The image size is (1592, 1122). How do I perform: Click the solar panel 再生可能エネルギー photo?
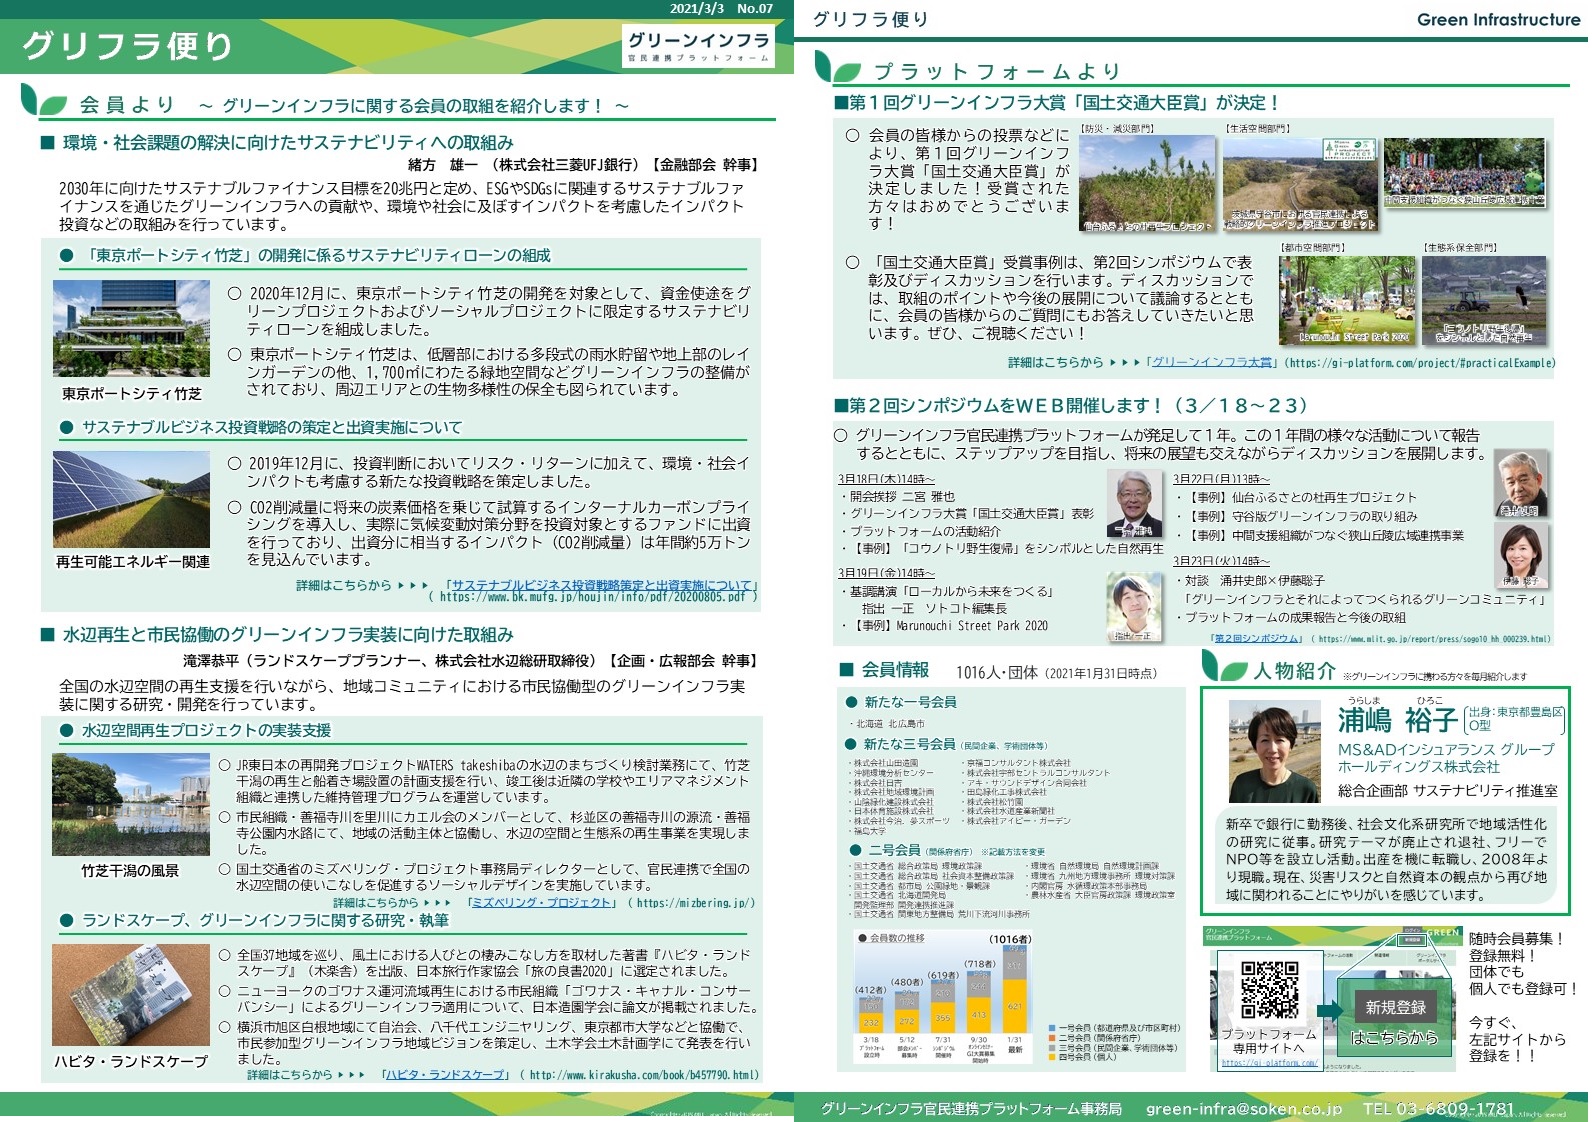(x=131, y=498)
